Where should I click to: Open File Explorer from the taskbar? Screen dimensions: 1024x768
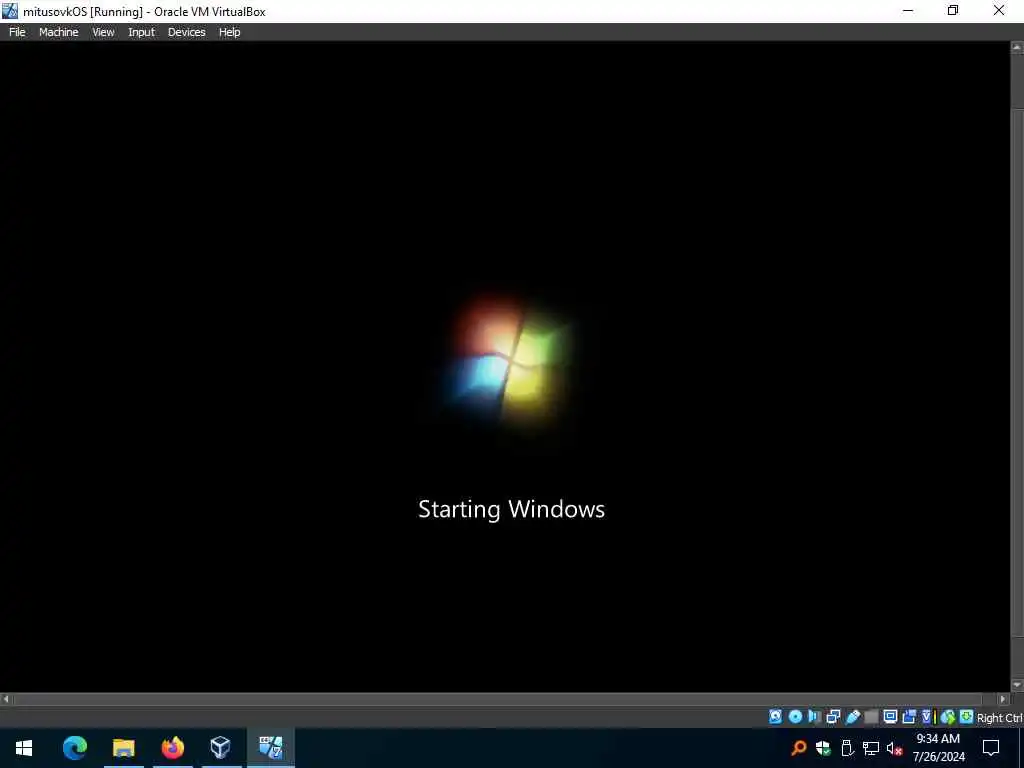(123, 748)
